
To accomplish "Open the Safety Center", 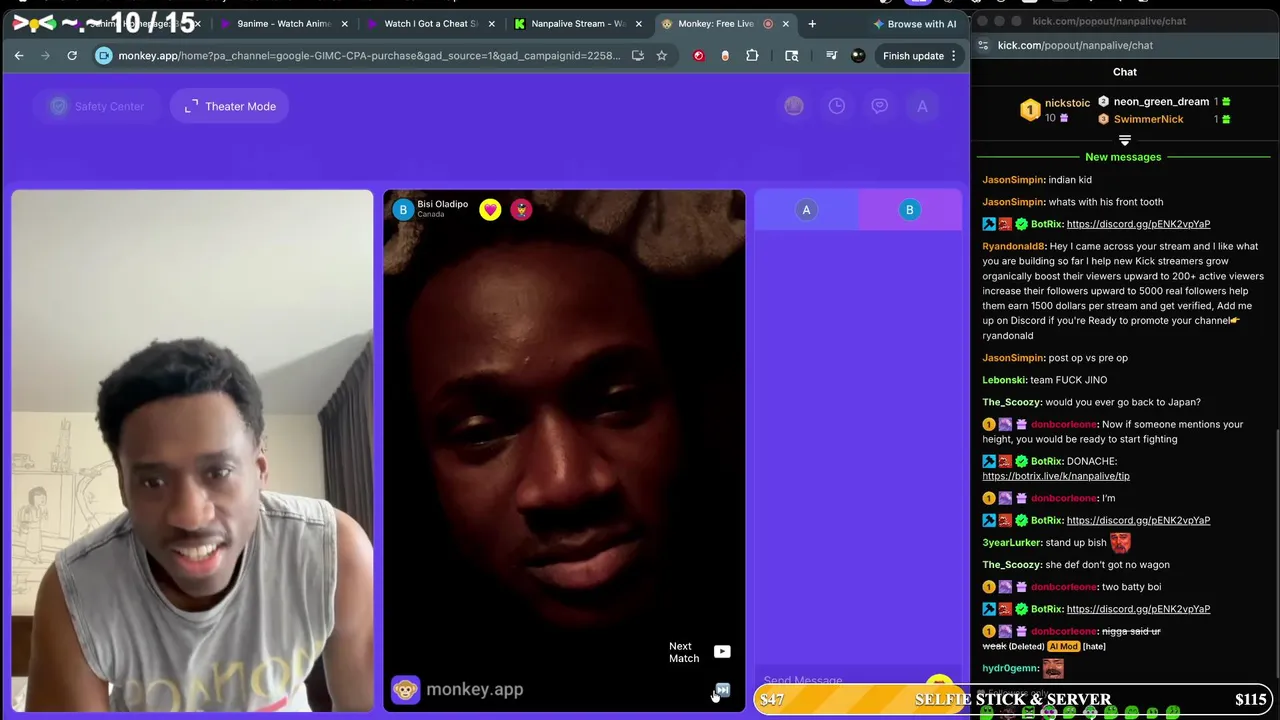I will 99,106.
